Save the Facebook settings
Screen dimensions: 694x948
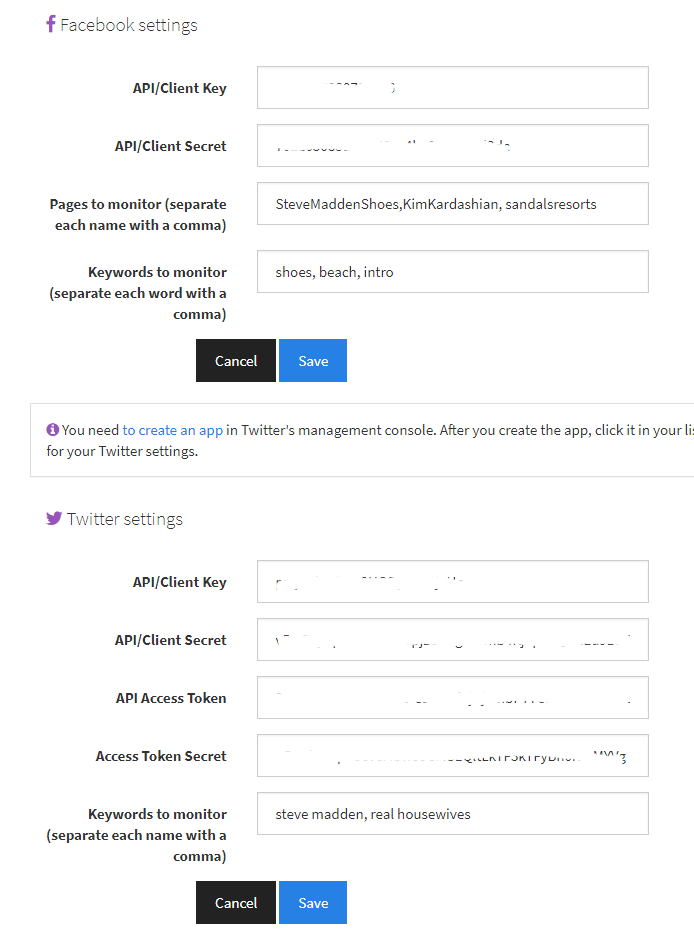(312, 361)
